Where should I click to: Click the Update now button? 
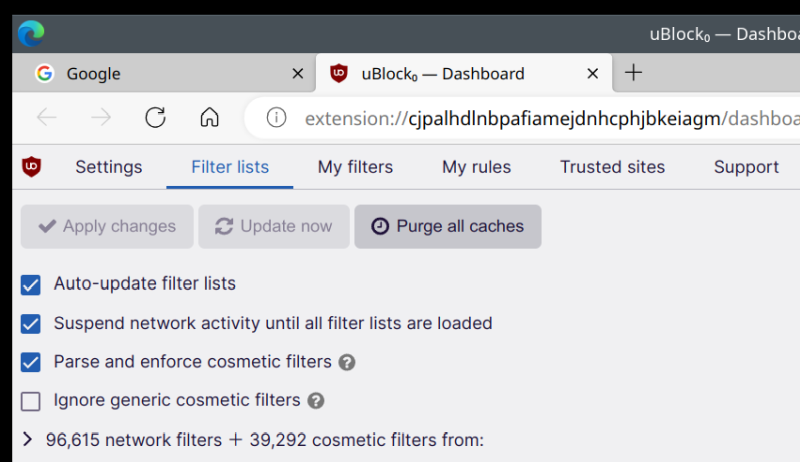[274, 226]
